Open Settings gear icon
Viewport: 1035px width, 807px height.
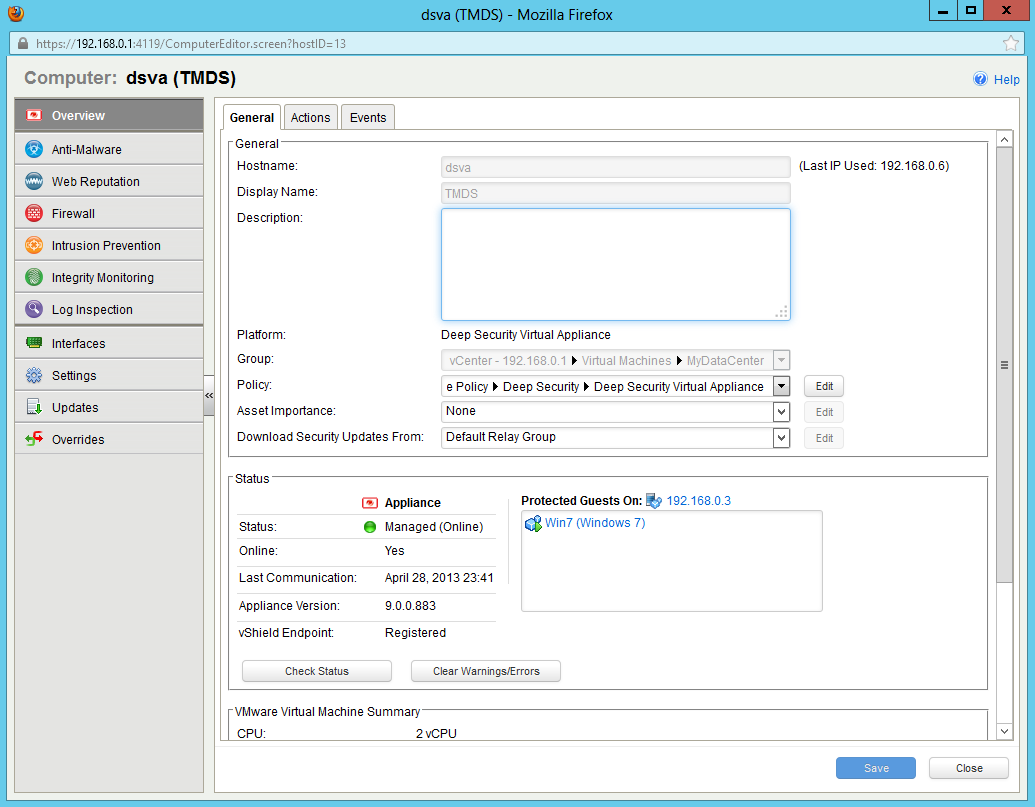tap(34, 375)
